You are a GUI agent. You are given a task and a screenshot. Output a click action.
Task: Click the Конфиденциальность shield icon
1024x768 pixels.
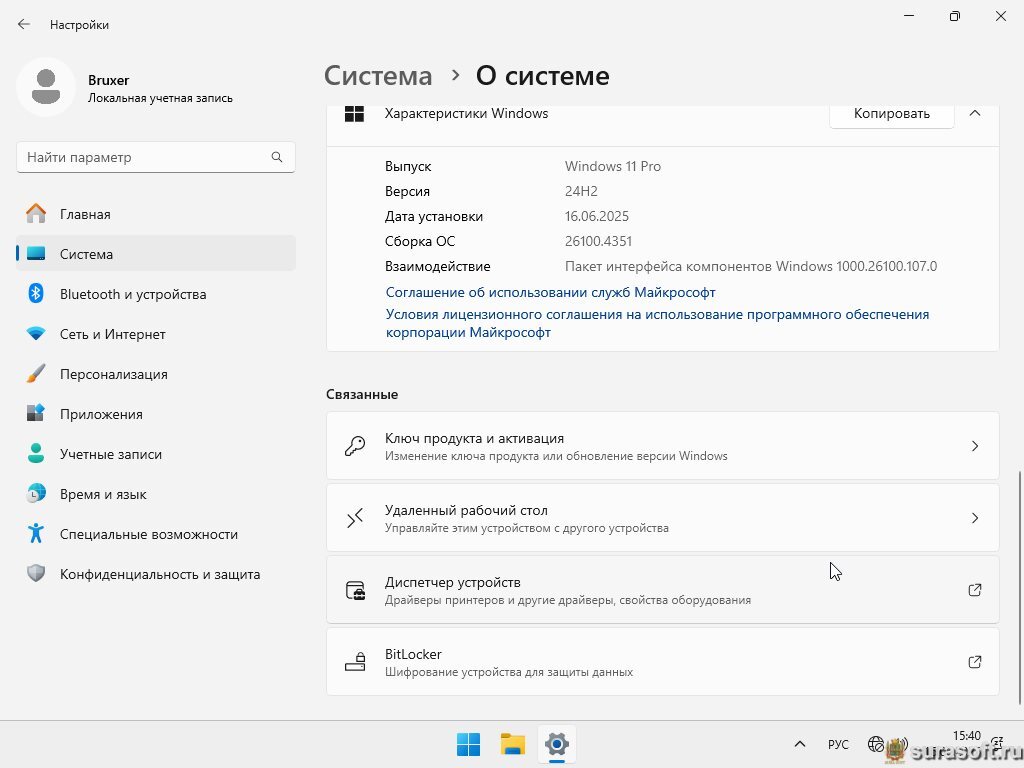pos(36,573)
